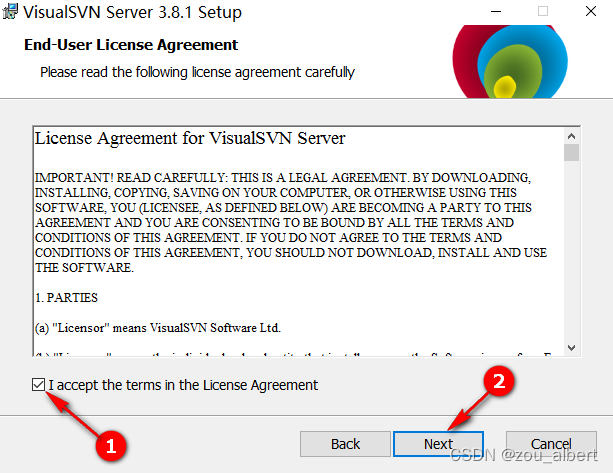
Task: Click the VisualSVN spiral logo graphic
Action: [510, 61]
